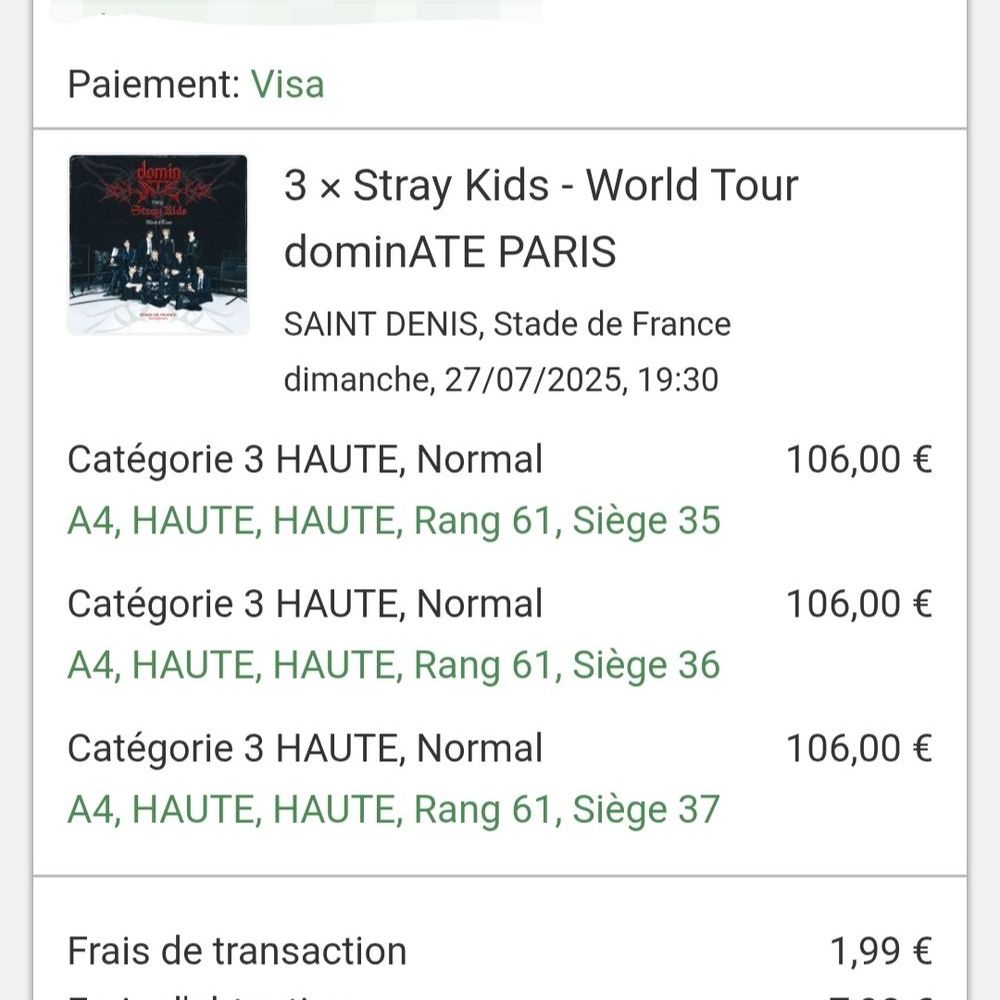Select the Siège 35 seat details link
This screenshot has height=1000, width=1000.
[394, 520]
